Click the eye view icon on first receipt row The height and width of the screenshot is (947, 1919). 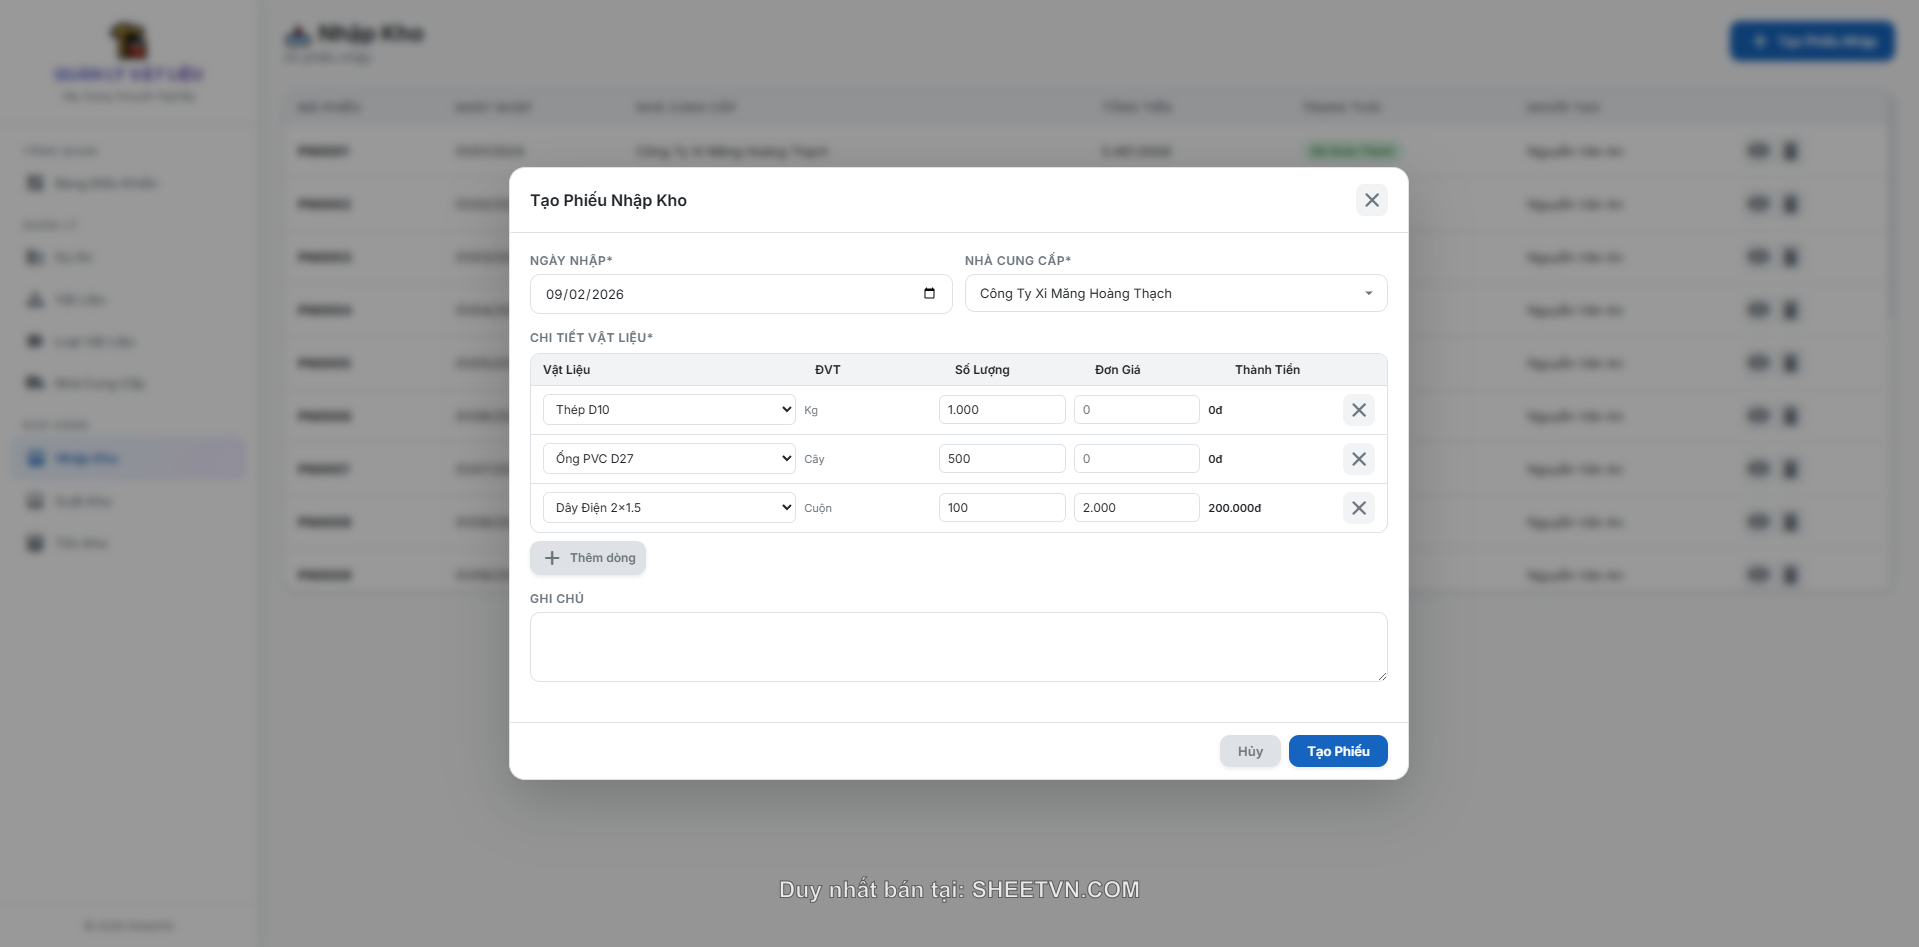[1758, 151]
